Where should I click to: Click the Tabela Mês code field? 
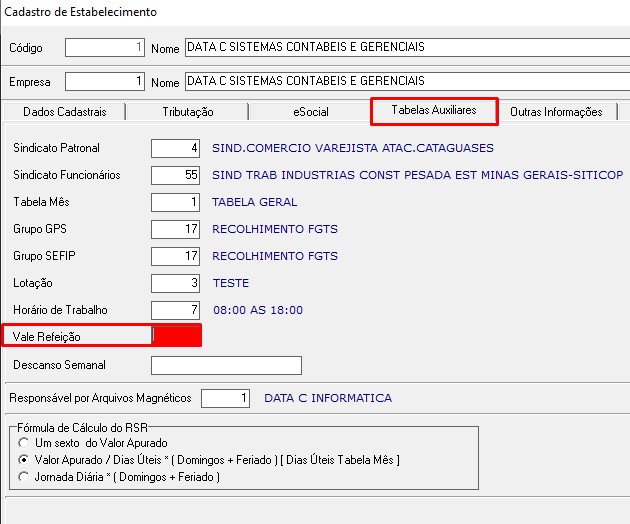176,202
